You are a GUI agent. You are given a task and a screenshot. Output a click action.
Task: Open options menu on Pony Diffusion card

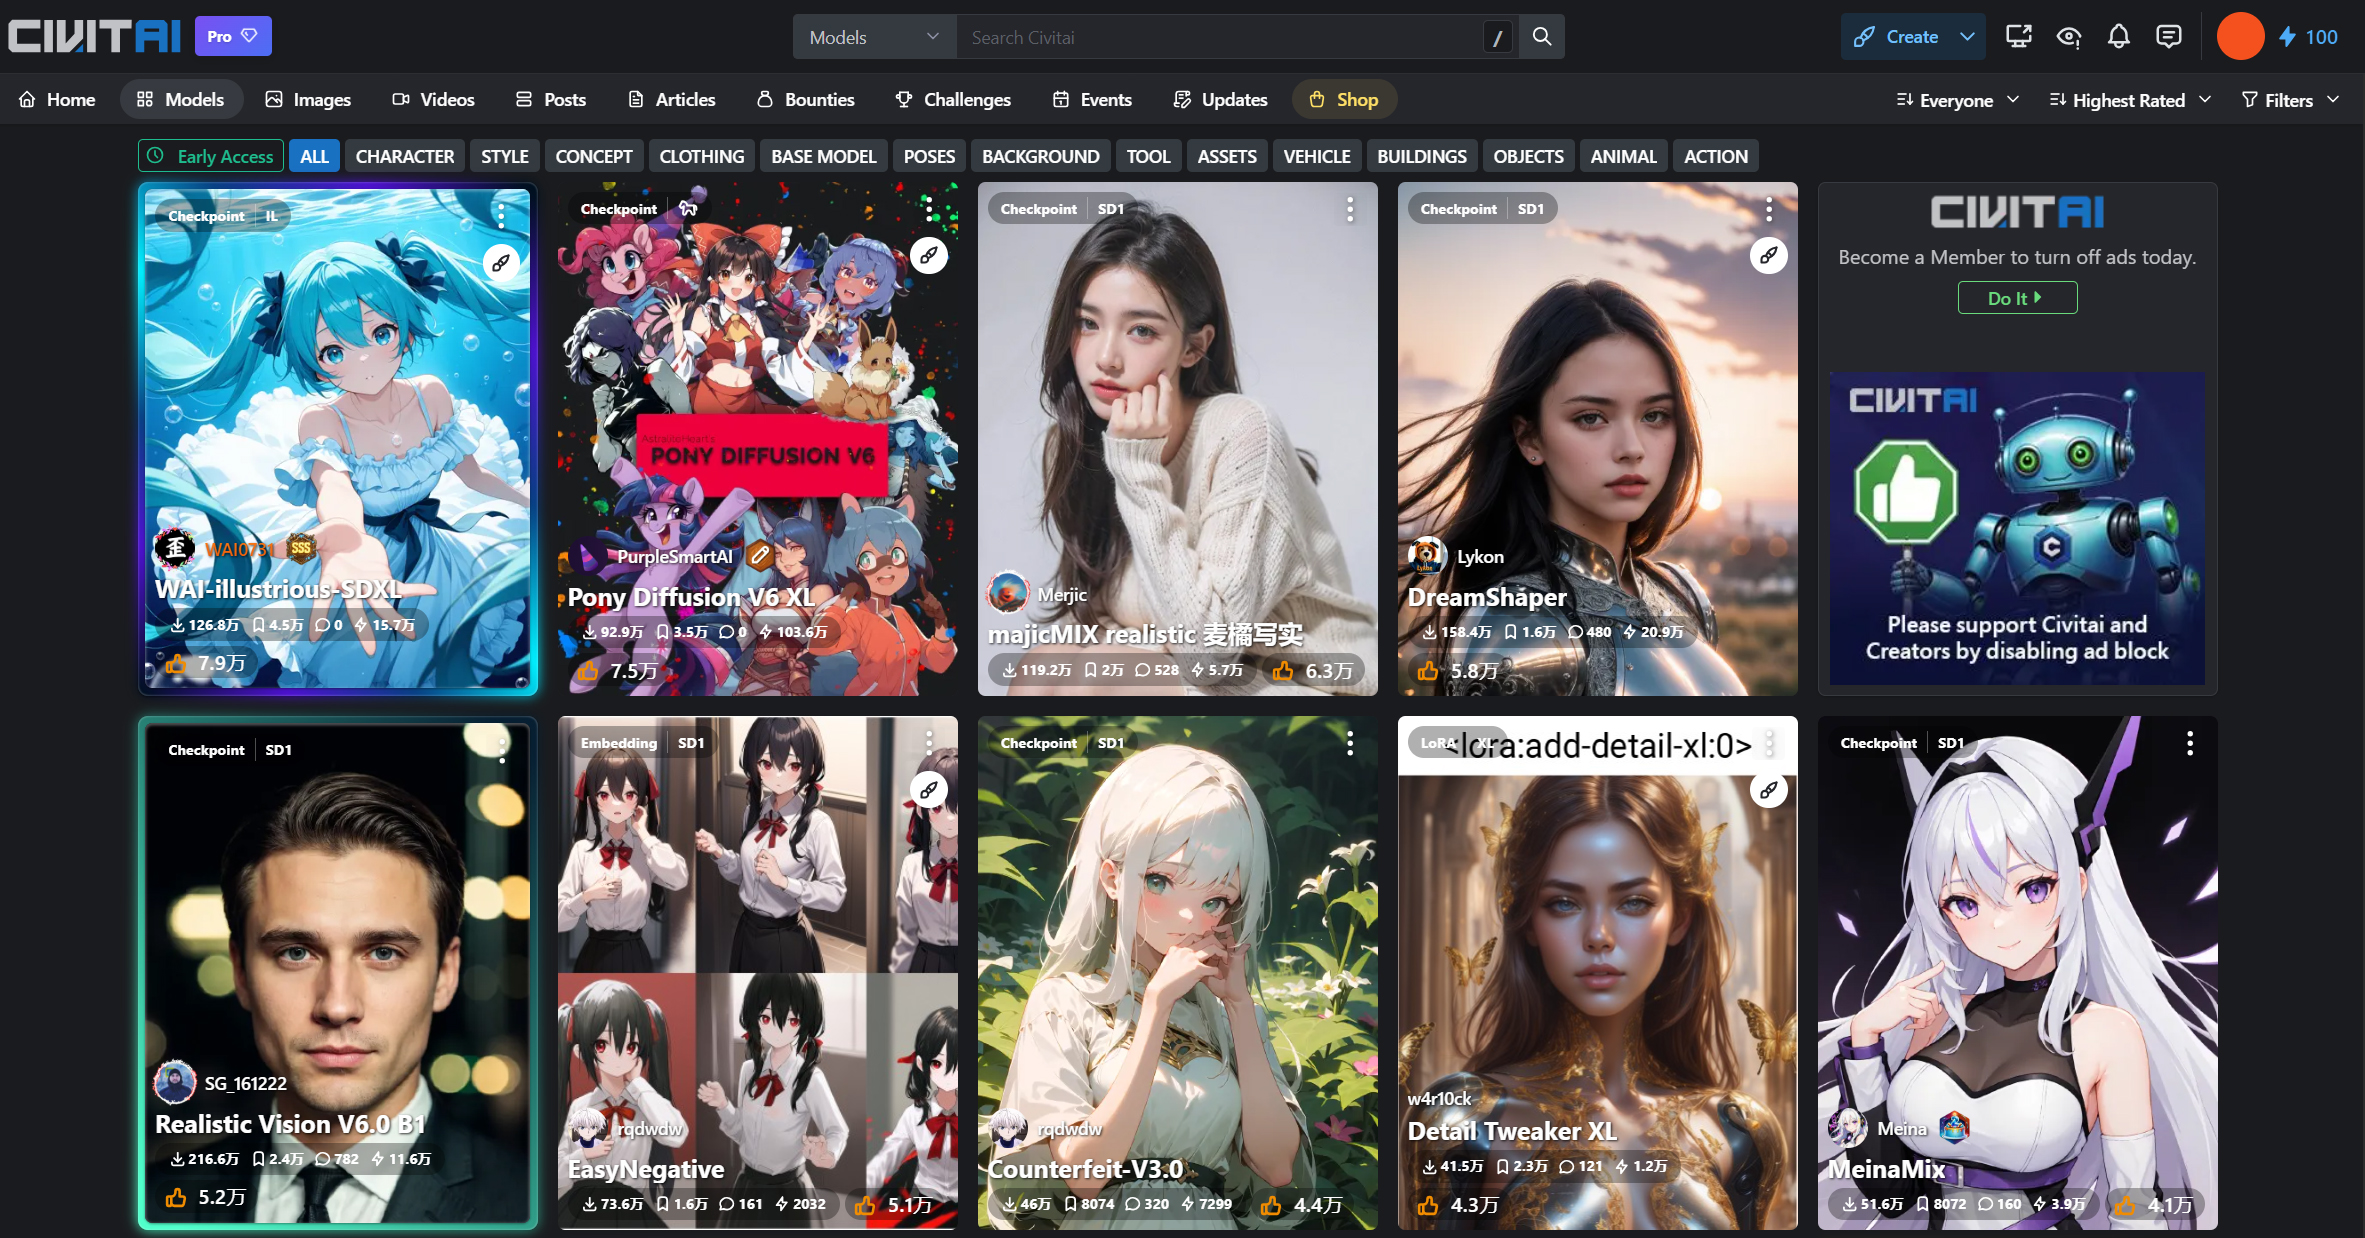point(929,208)
